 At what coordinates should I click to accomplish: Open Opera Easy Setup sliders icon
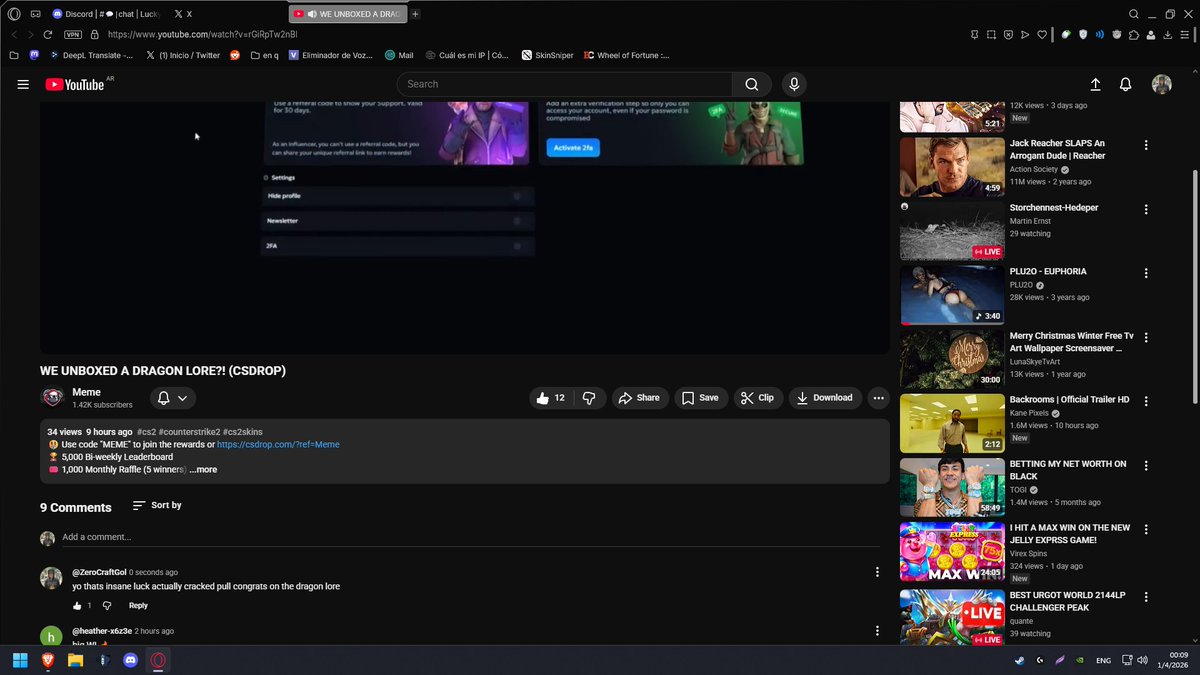1184,34
